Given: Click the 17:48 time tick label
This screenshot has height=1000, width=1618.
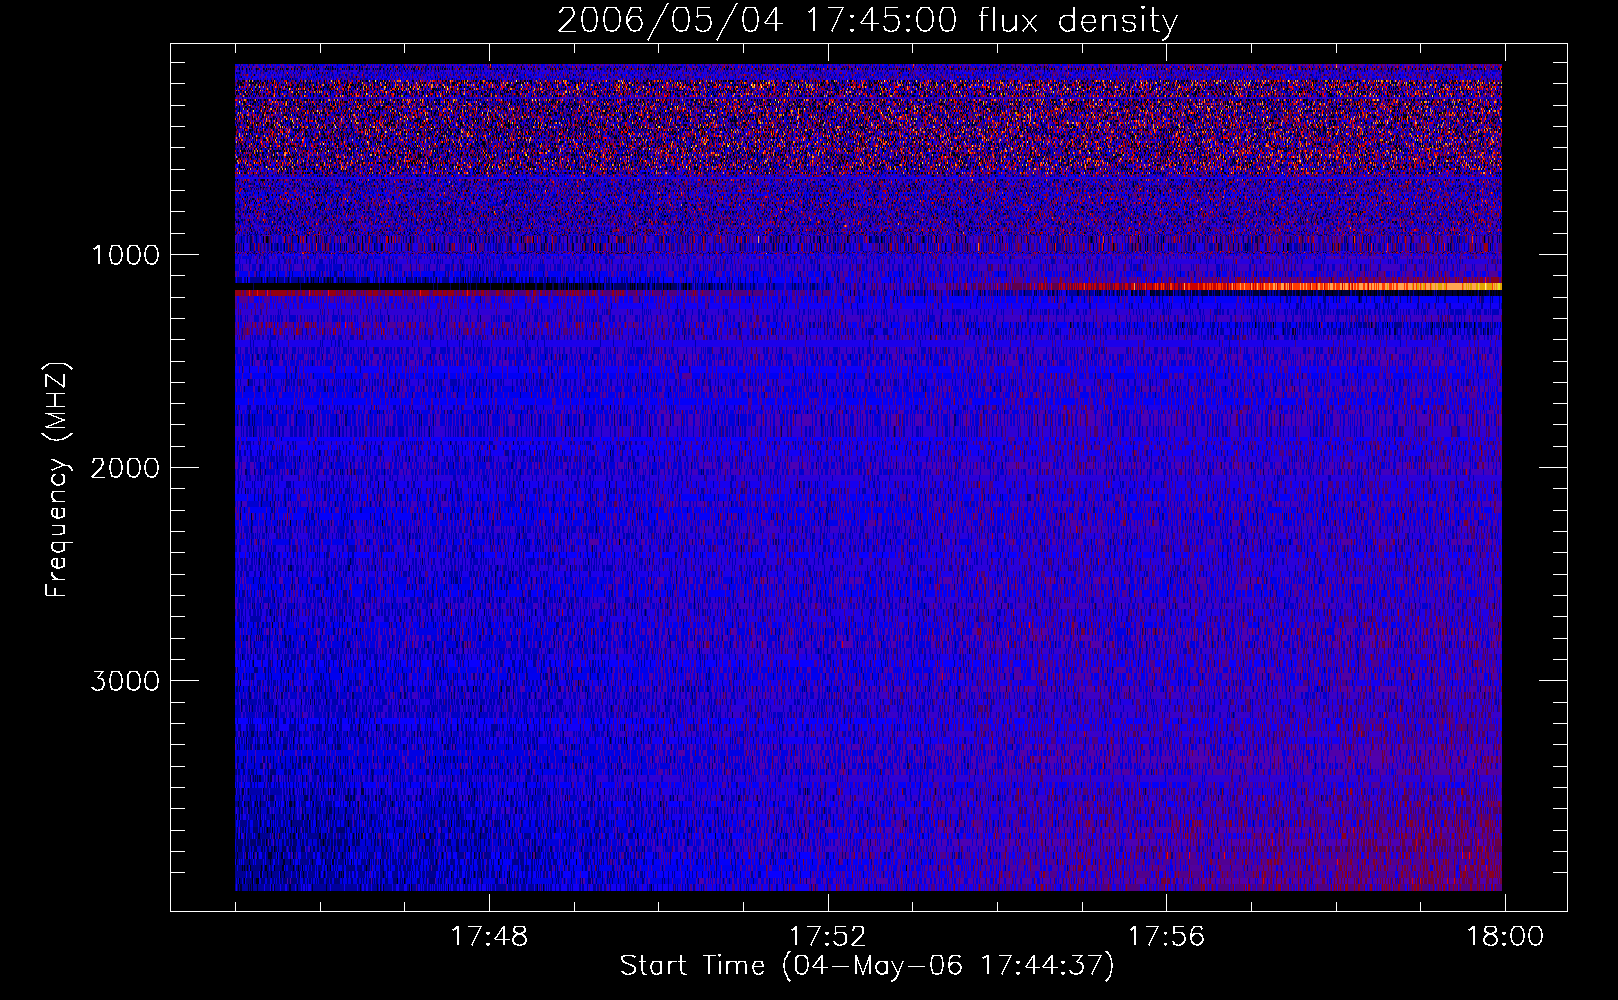Looking at the screenshot, I should [489, 937].
